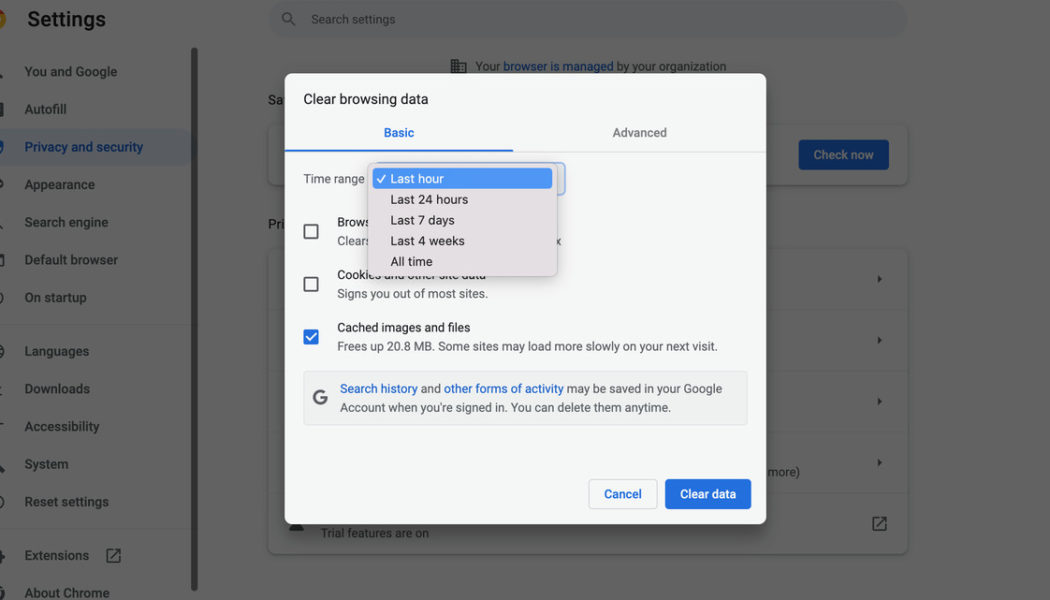The width and height of the screenshot is (1050, 600).
Task: Open the Search history link
Action: point(379,388)
